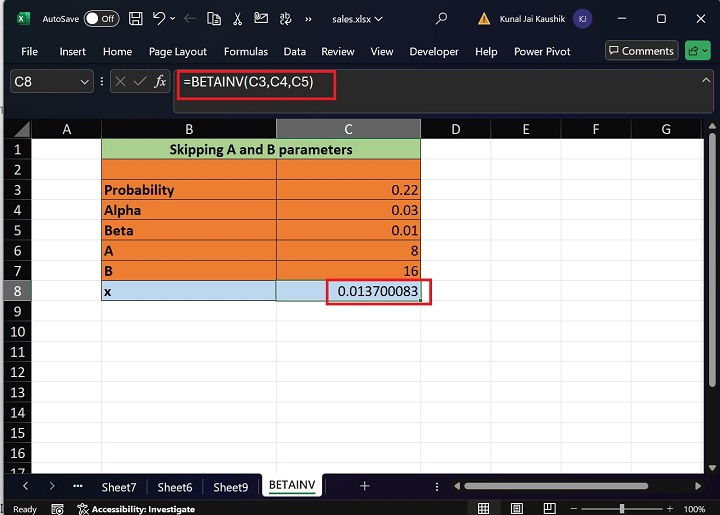
Task: Click the Save icon in title bar
Action: (135, 18)
